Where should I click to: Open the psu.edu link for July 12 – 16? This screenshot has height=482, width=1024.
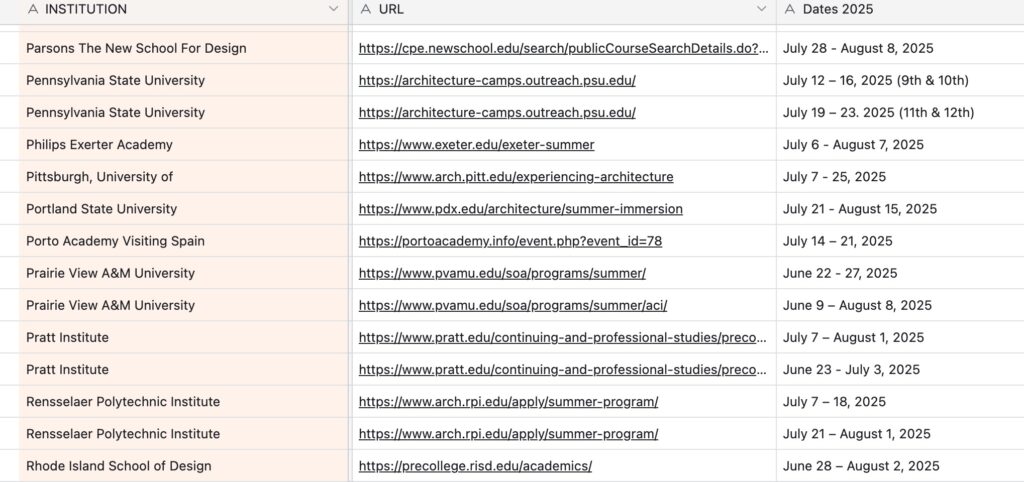497,80
